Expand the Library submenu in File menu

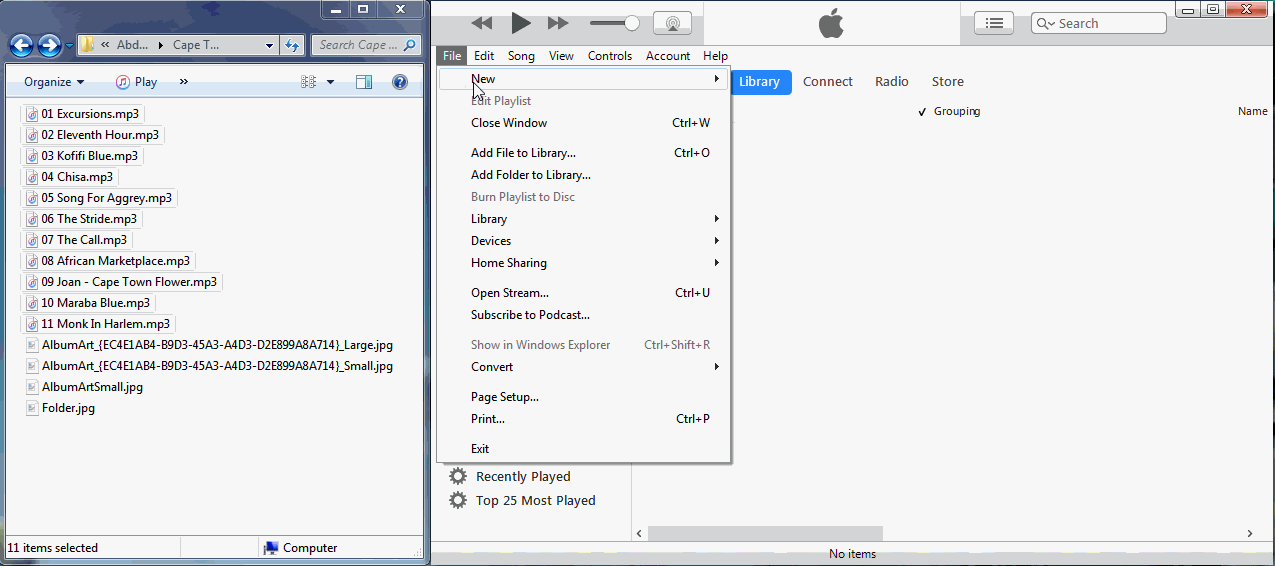[584, 219]
